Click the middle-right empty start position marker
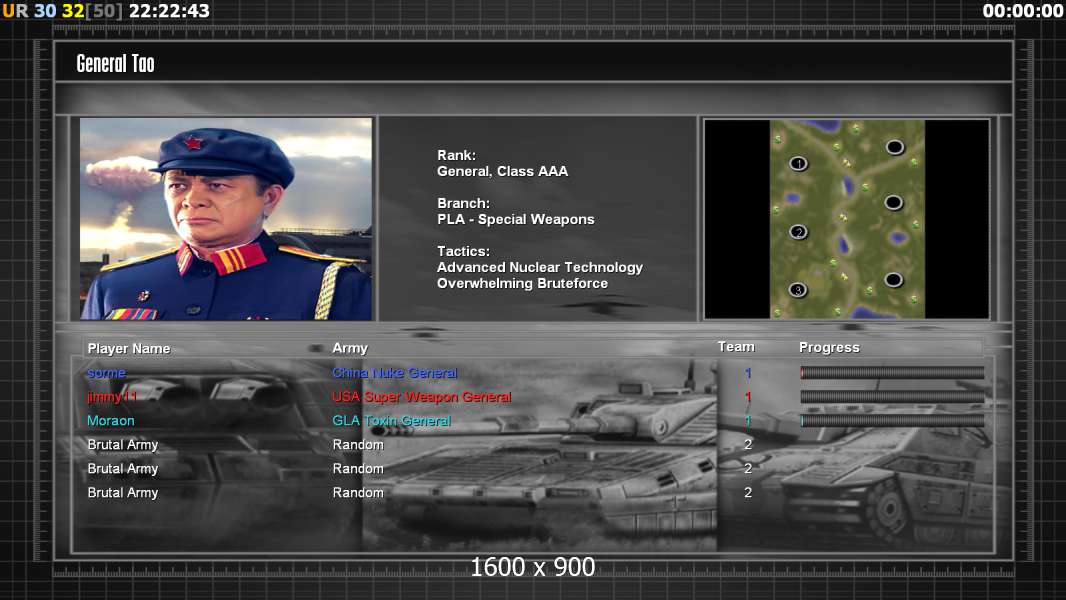The image size is (1066, 600). [894, 203]
